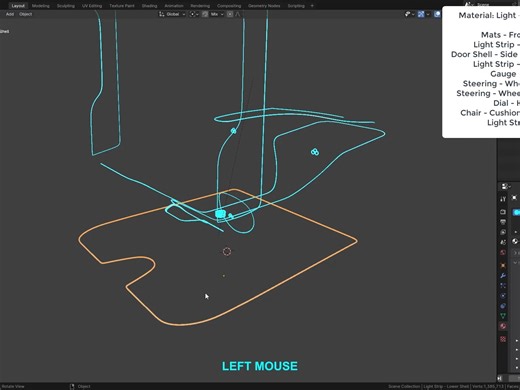Switch to the Rendering workspace tab

200,6
